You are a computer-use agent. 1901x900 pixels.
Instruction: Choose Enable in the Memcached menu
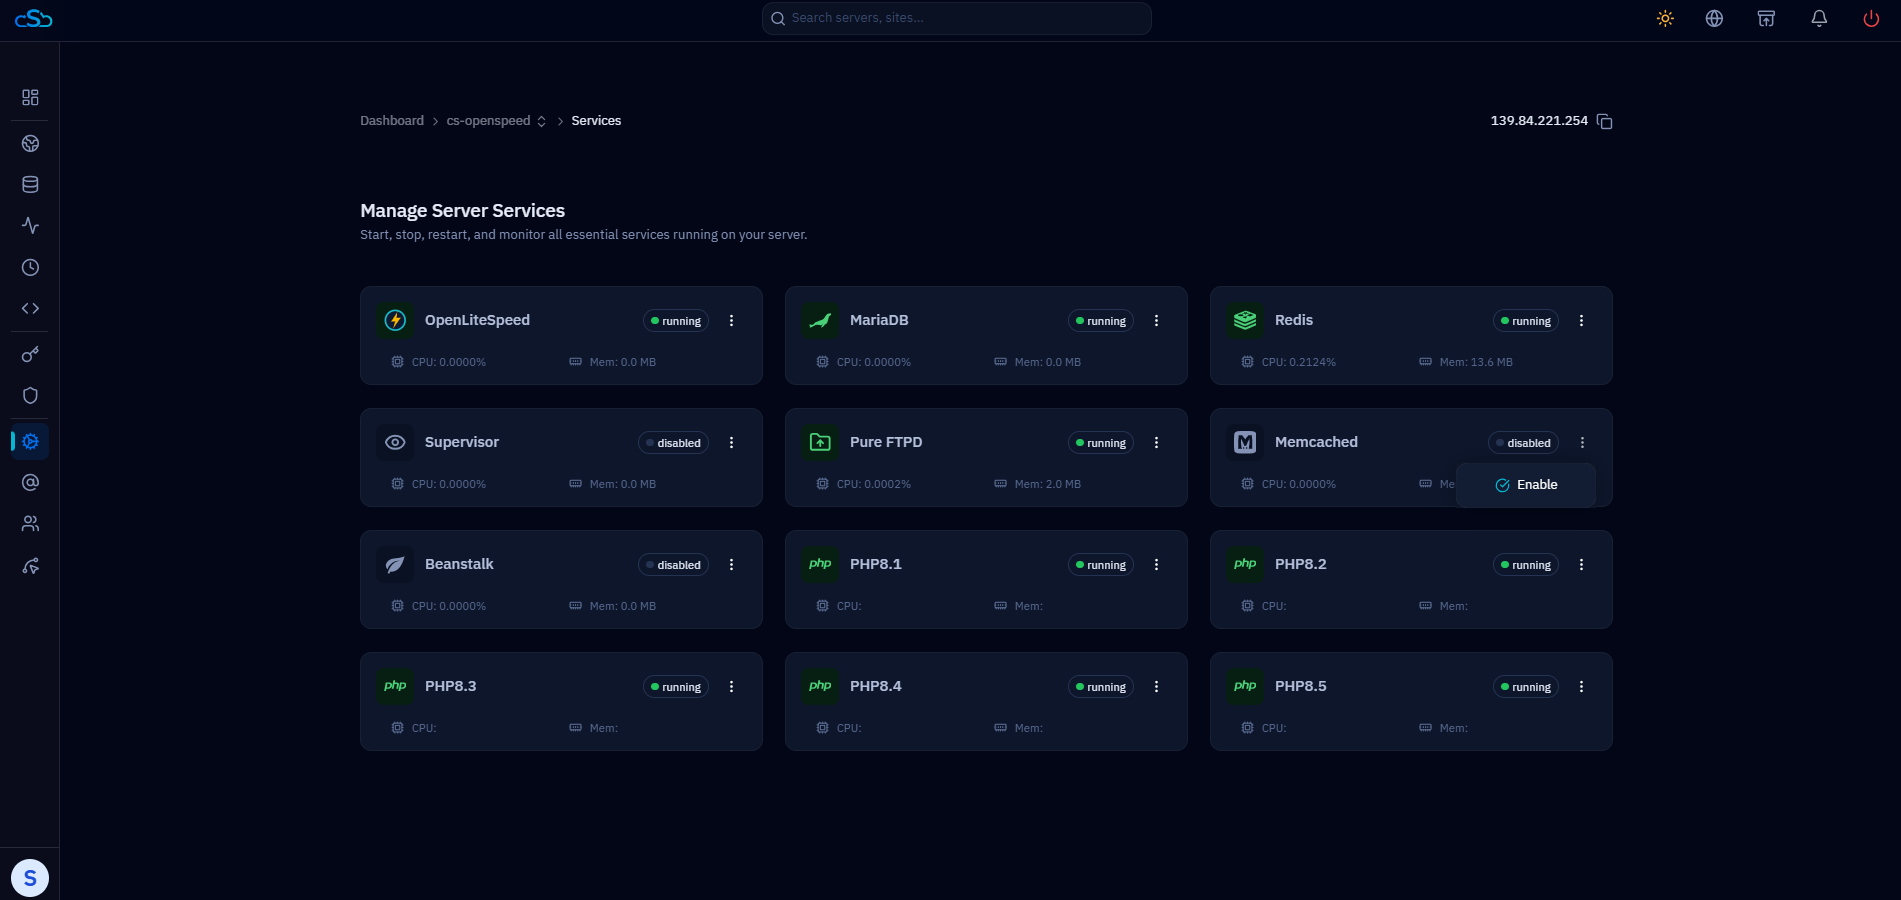click(1526, 485)
